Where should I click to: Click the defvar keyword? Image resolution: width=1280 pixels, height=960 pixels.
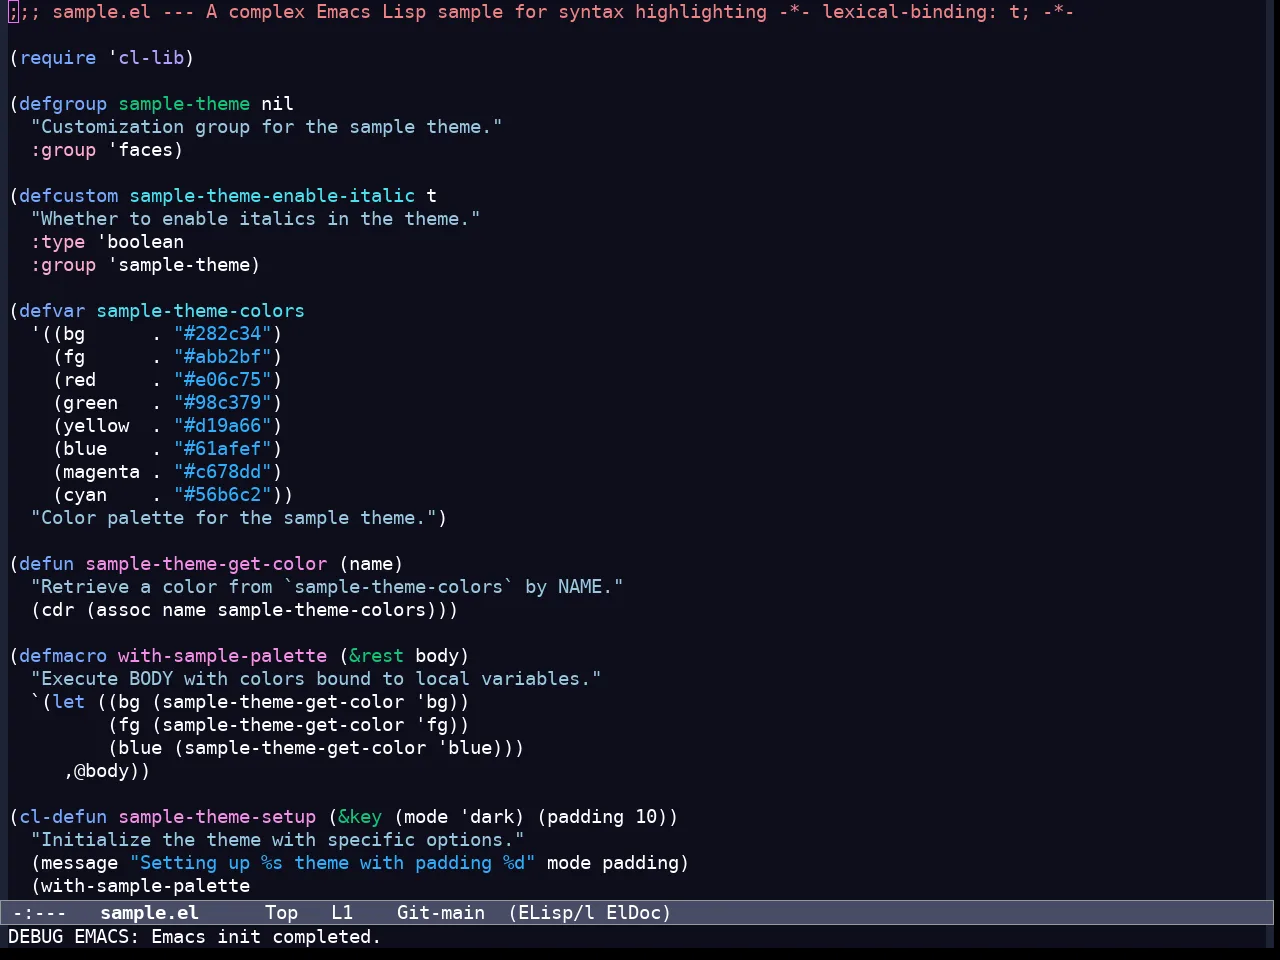coord(52,310)
